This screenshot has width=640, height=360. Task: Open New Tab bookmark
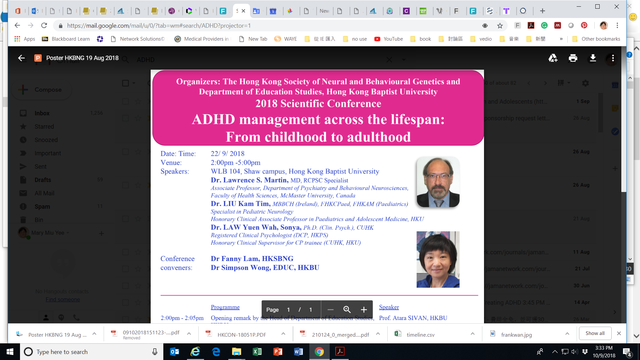point(253,39)
